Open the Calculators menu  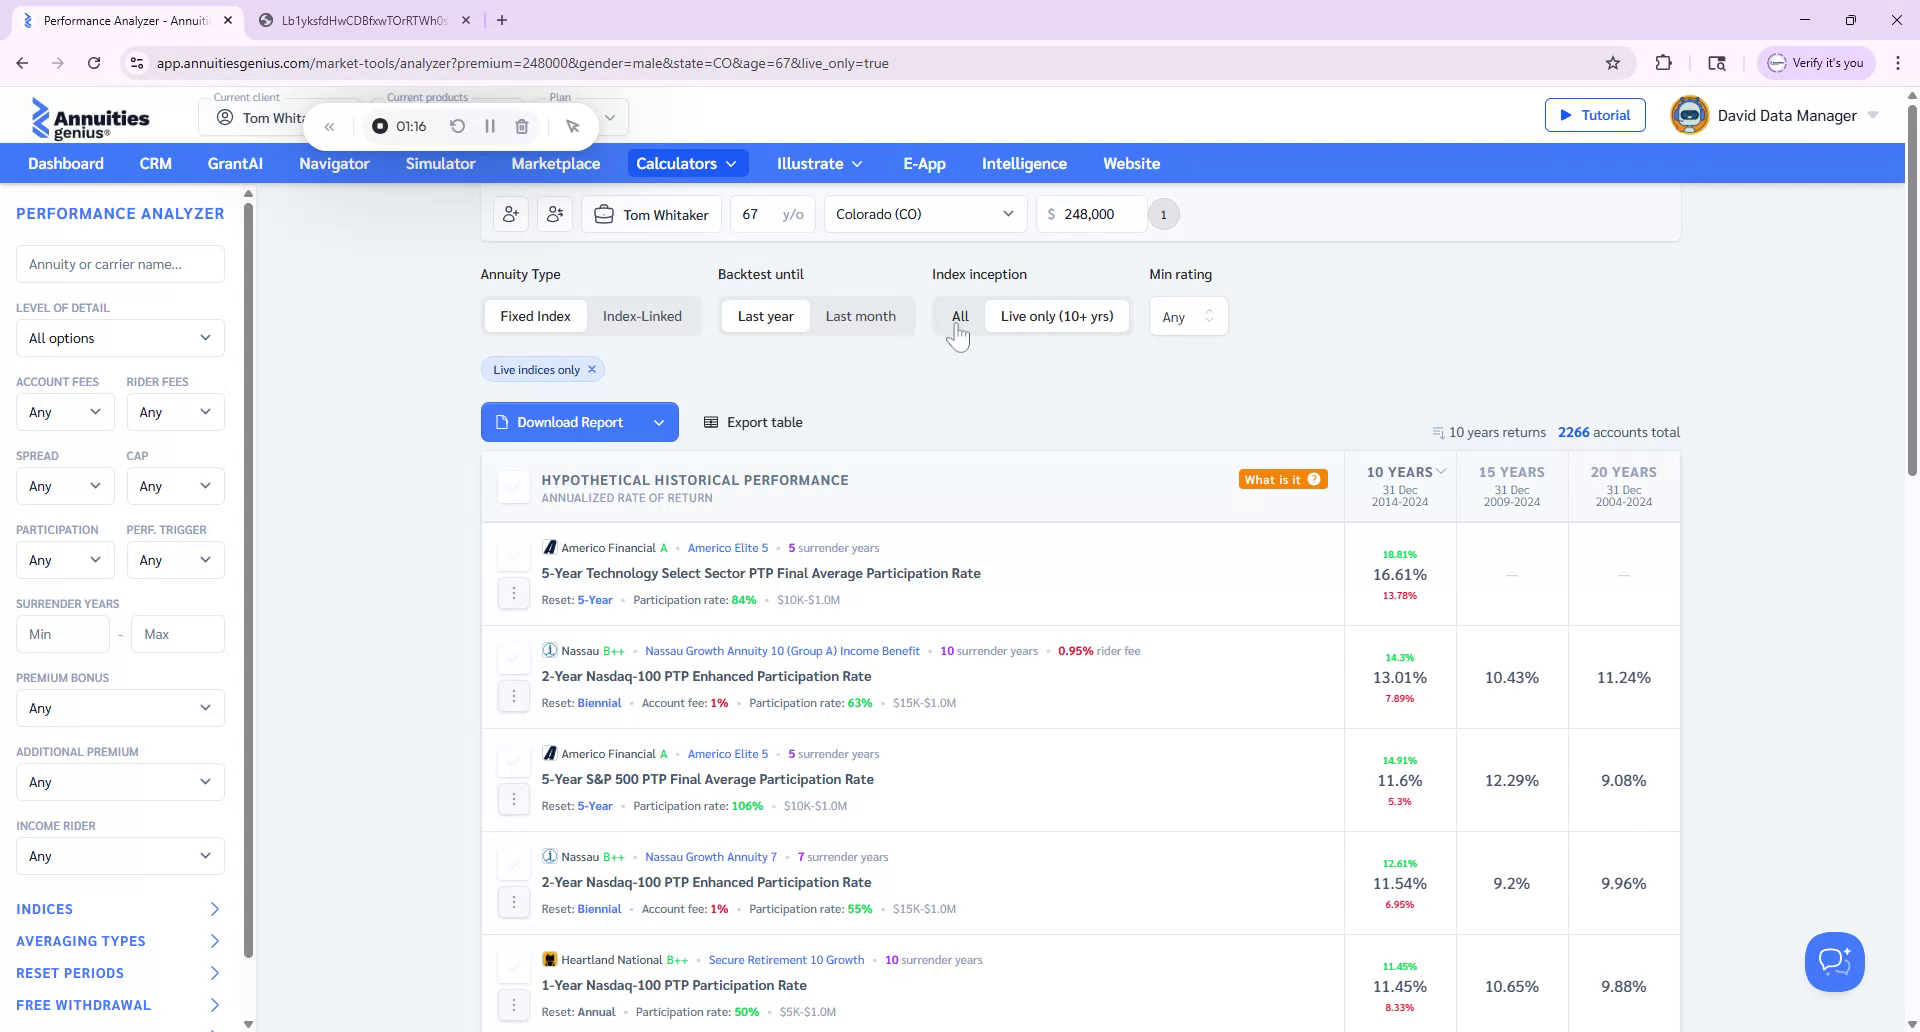(x=686, y=163)
